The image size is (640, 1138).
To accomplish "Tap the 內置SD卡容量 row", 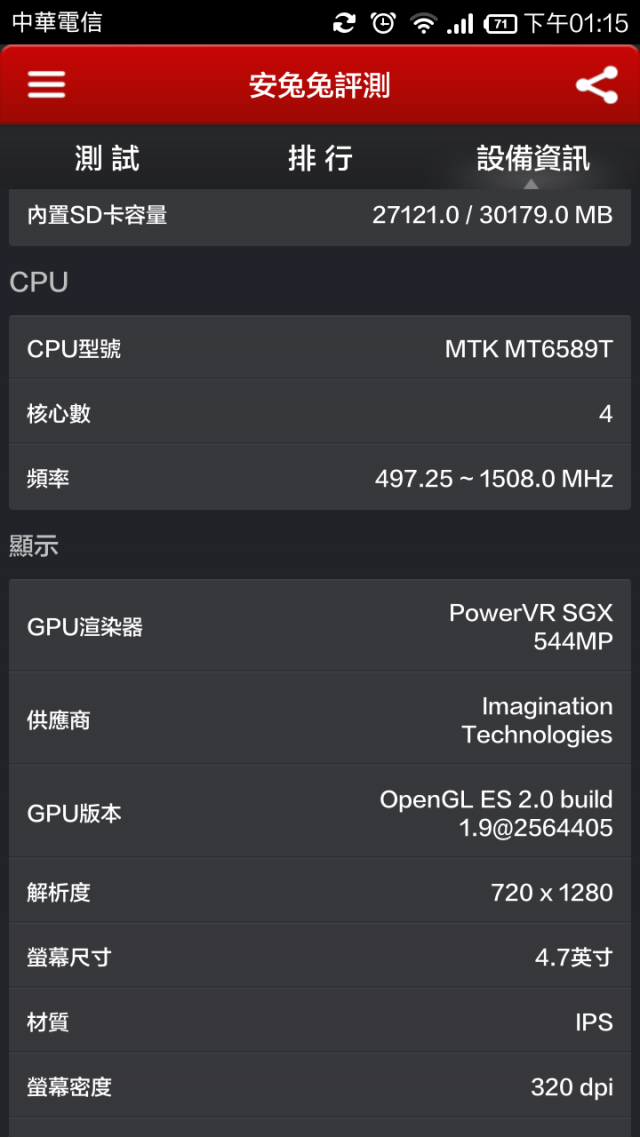I will click(x=320, y=217).
